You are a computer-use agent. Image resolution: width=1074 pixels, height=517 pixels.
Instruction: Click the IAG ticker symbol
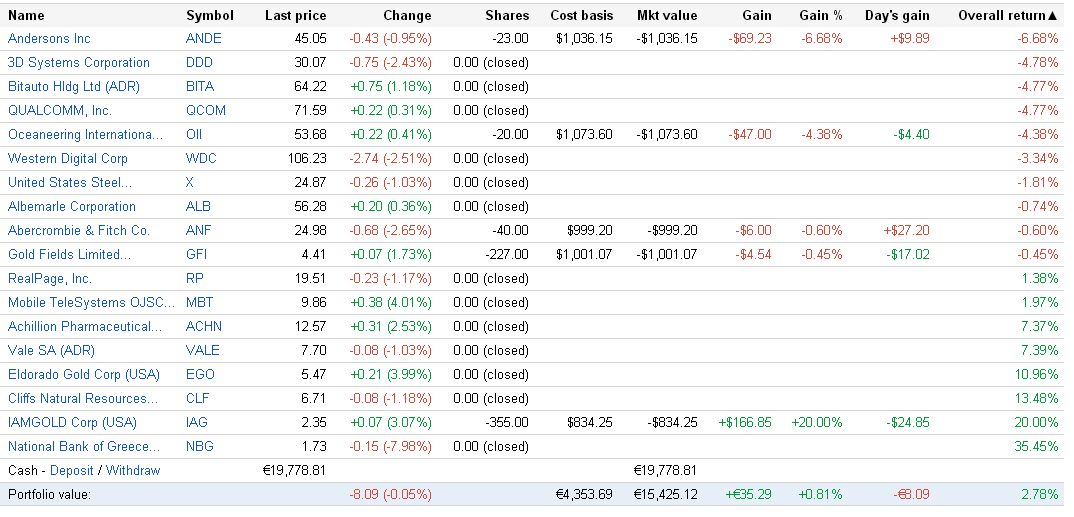(x=198, y=422)
